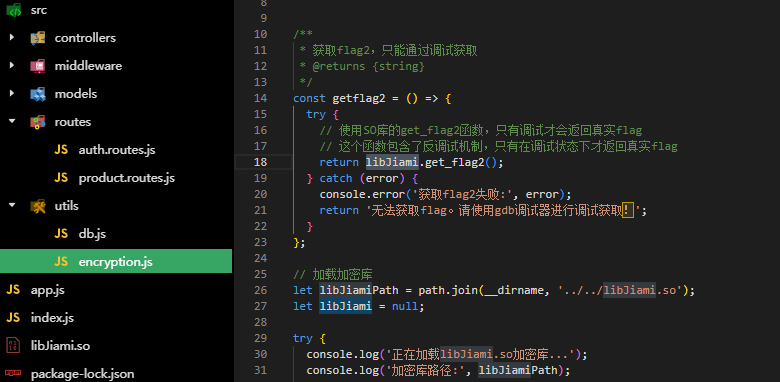Viewport: 780px width, 382px height.
Task: Click the libJiami variable on line 27
Action: pyautogui.click(x=345, y=306)
